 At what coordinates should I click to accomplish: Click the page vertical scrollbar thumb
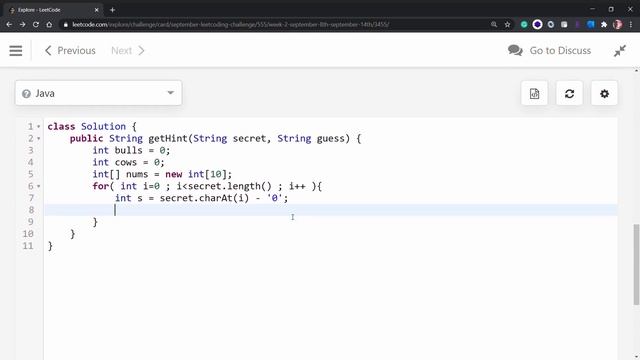[x=636, y=264]
